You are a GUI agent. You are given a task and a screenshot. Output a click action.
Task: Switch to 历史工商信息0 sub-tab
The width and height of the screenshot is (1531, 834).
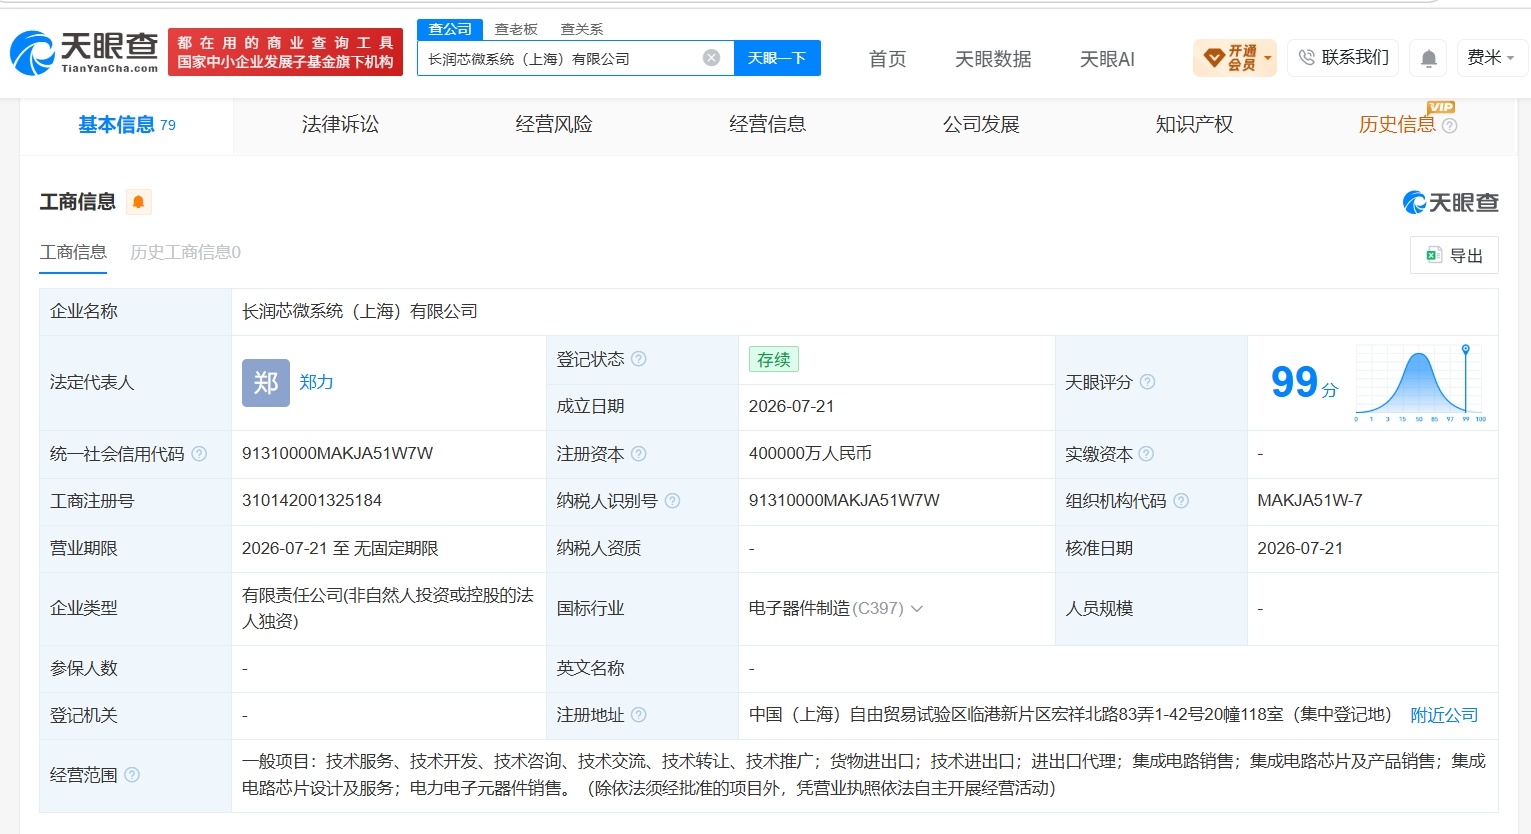click(x=185, y=252)
